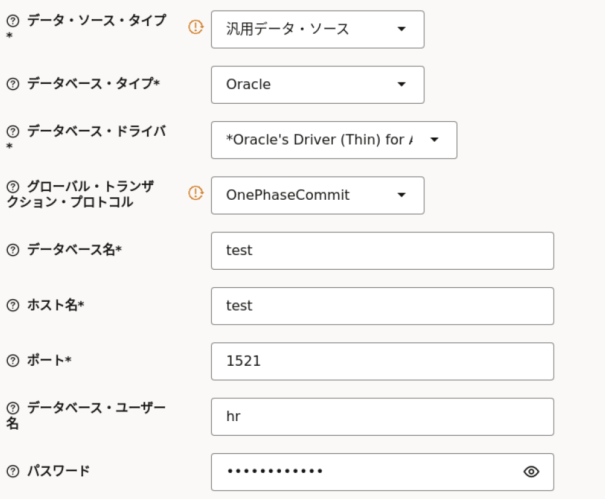Expand the Oracle database type dropdown
This screenshot has width=605, height=499.
pos(317,85)
